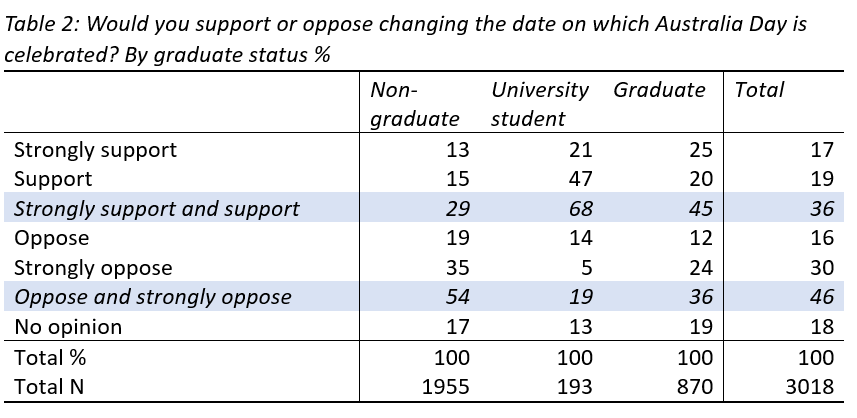Select the value 47 in the Support row

click(580, 179)
